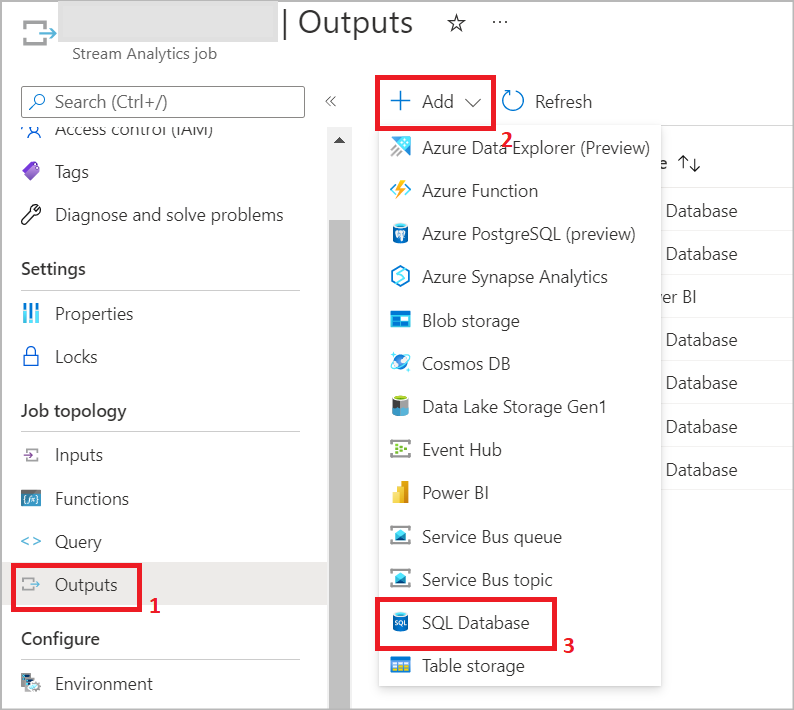Open the Add output dropdown
The width and height of the screenshot is (794, 710).
436,101
